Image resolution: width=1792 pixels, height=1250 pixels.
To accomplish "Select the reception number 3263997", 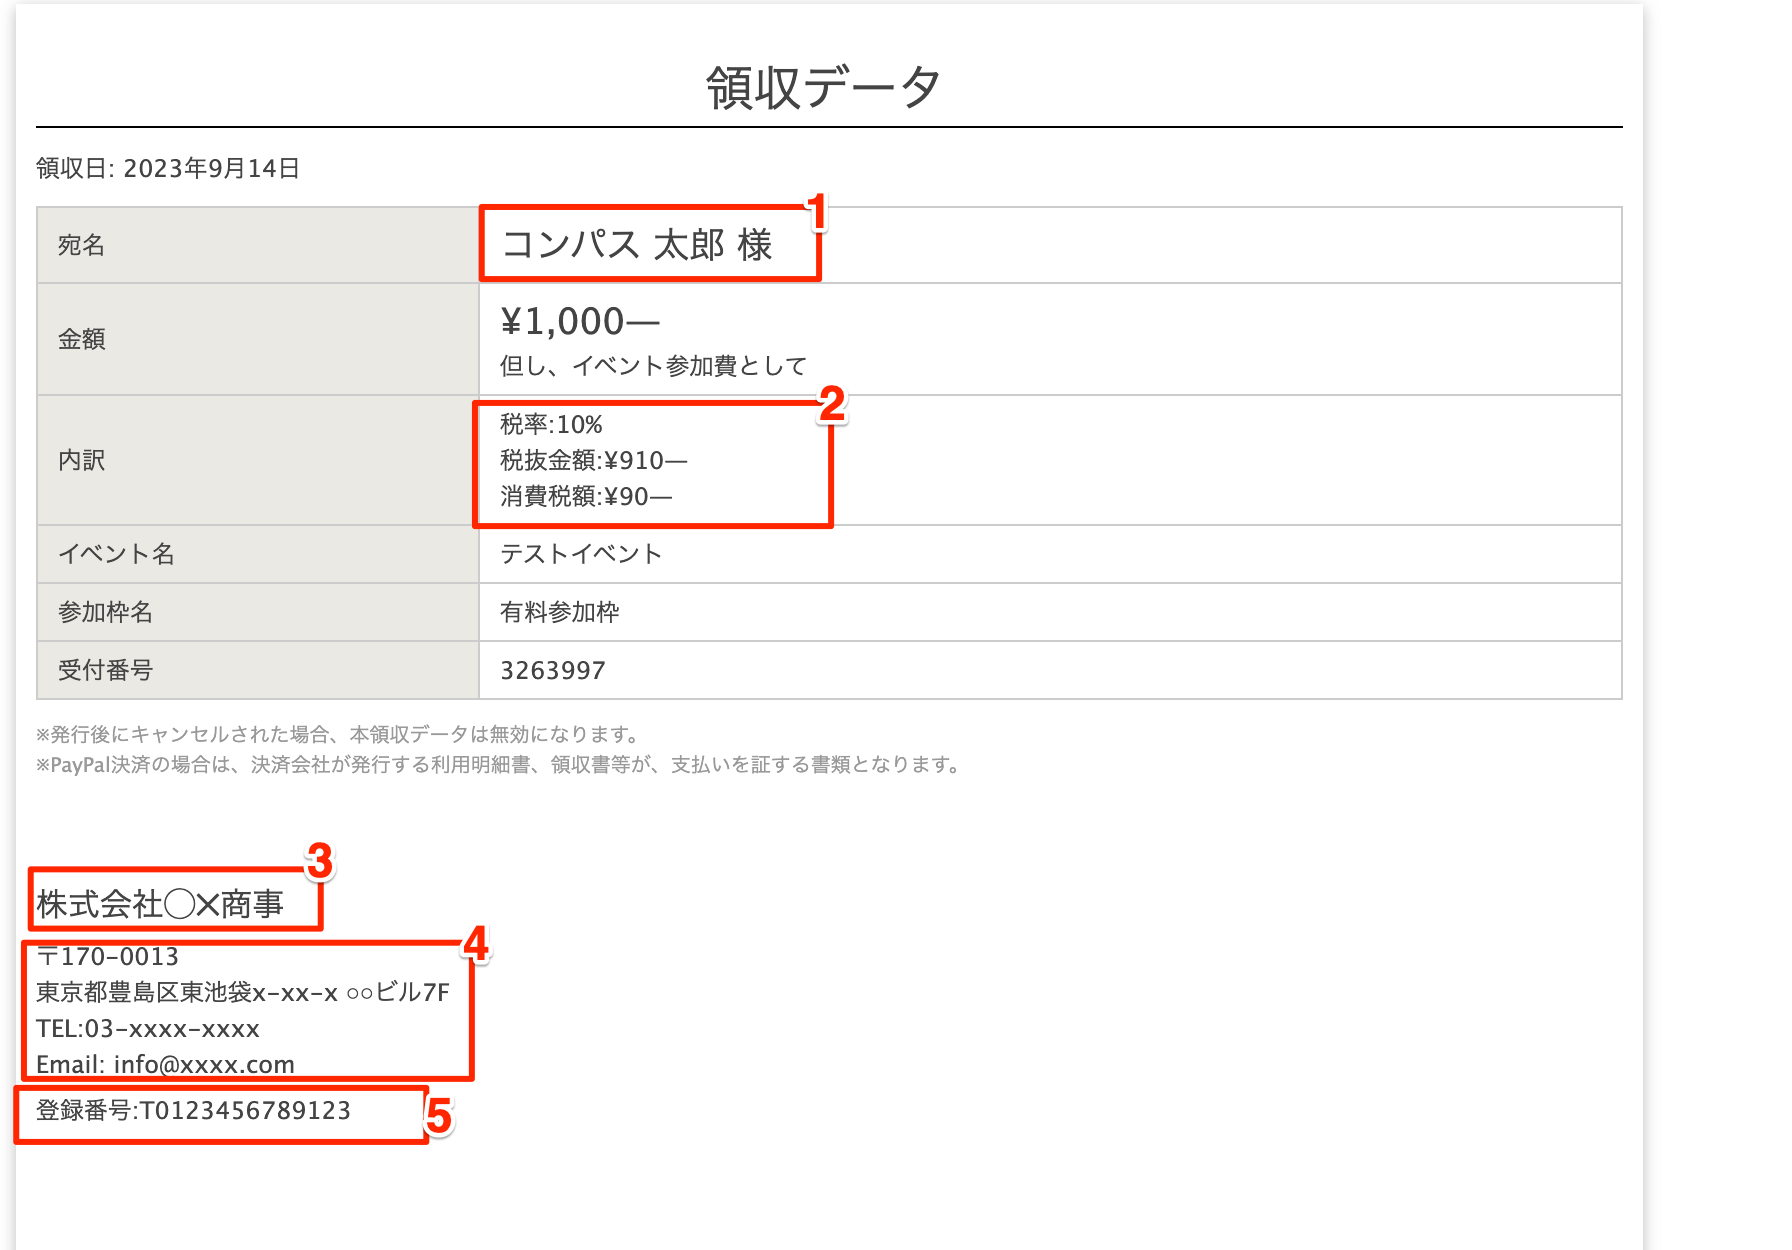I will coord(553,670).
